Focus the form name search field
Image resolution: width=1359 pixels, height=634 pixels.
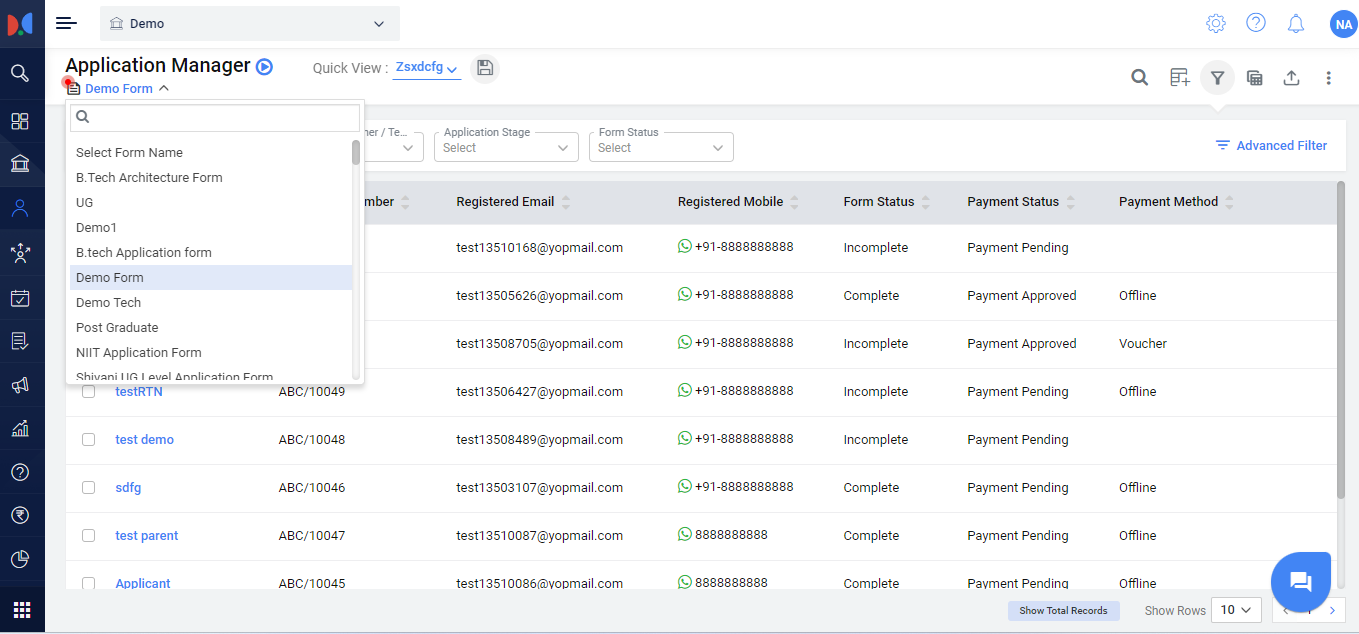pyautogui.click(x=215, y=118)
